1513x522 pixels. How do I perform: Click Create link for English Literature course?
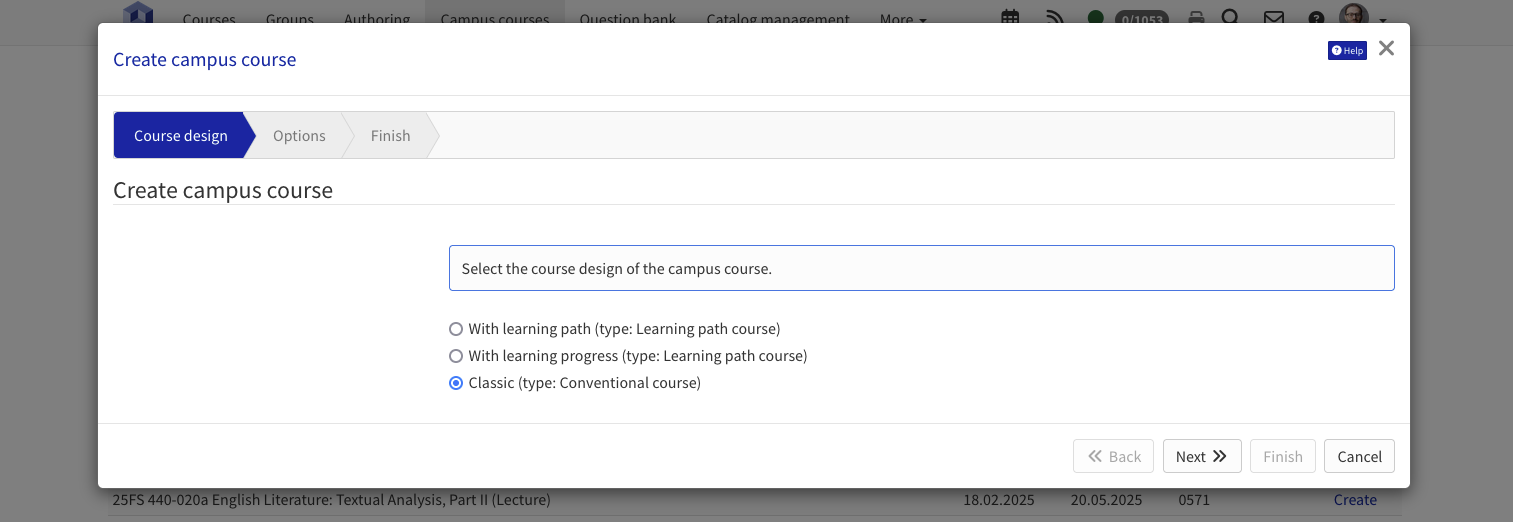(1355, 500)
